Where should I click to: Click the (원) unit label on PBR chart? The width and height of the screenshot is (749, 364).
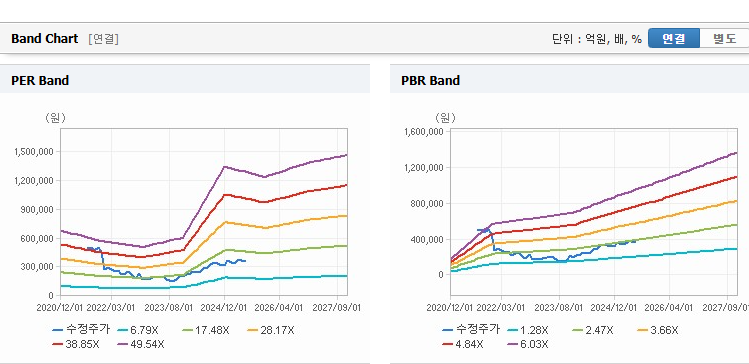click(x=445, y=117)
